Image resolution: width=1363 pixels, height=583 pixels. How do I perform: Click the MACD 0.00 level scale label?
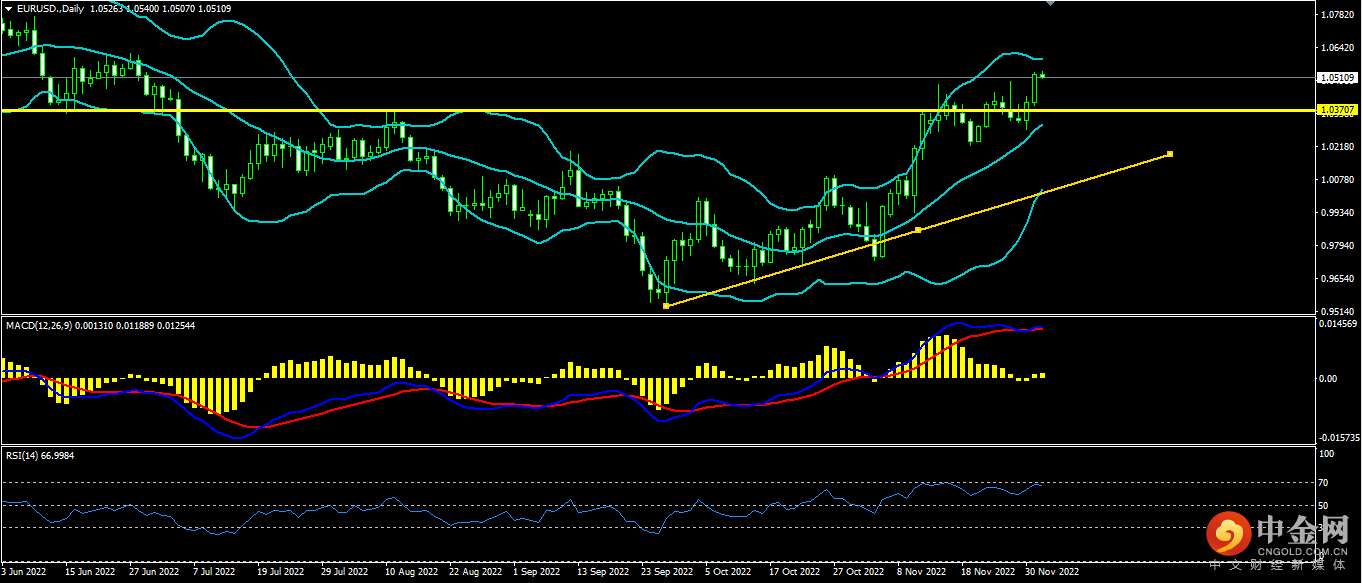coord(1329,378)
